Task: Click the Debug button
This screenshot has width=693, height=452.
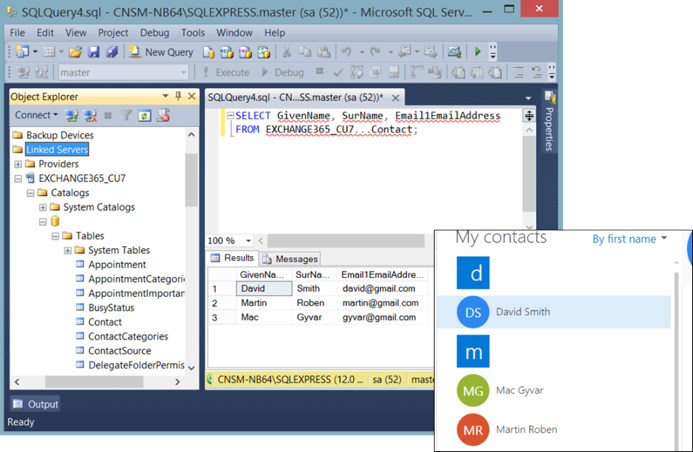Action: pos(283,72)
